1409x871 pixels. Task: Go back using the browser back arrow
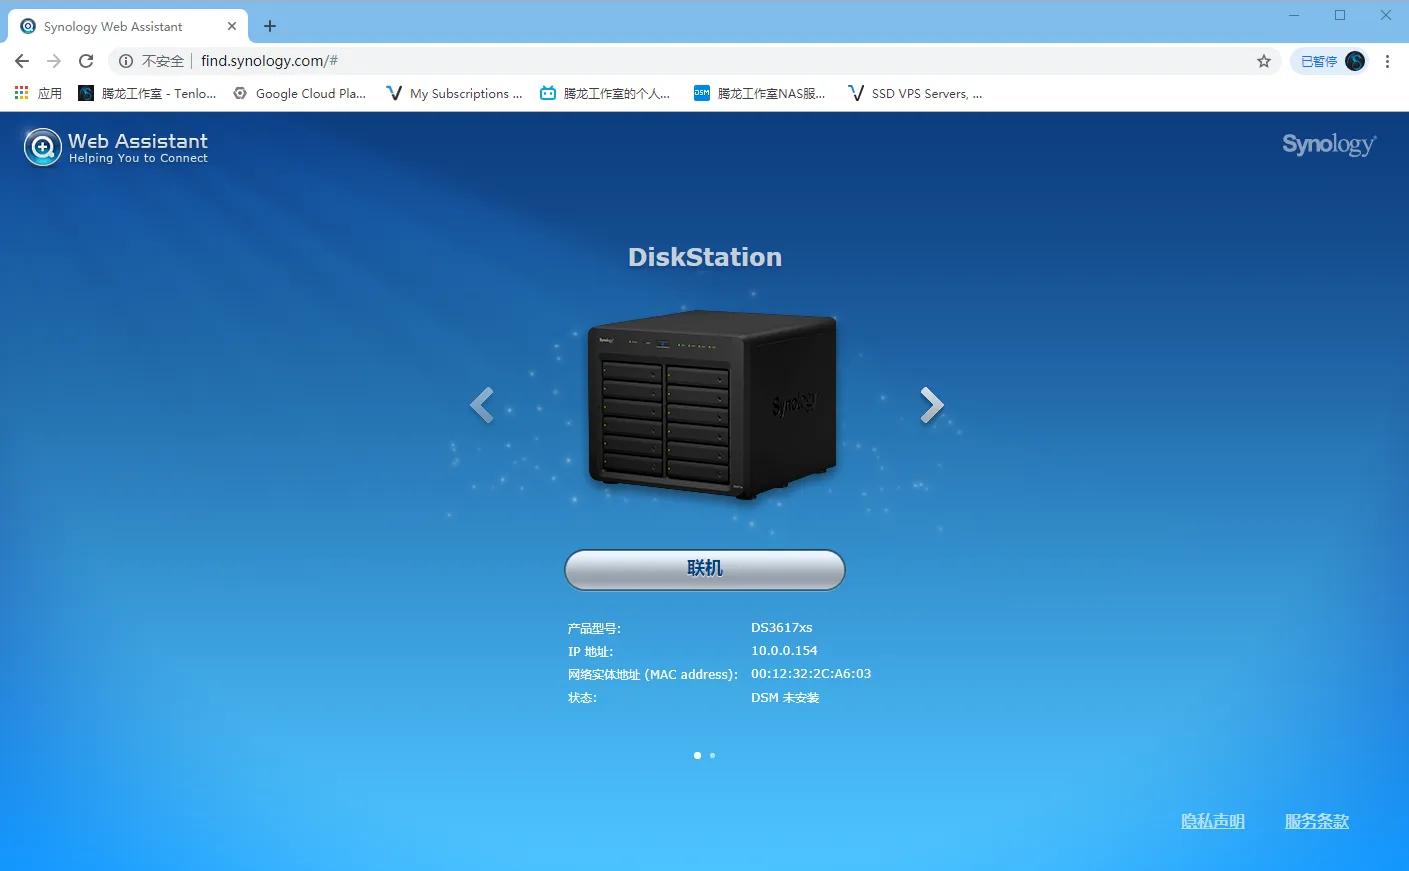click(22, 61)
